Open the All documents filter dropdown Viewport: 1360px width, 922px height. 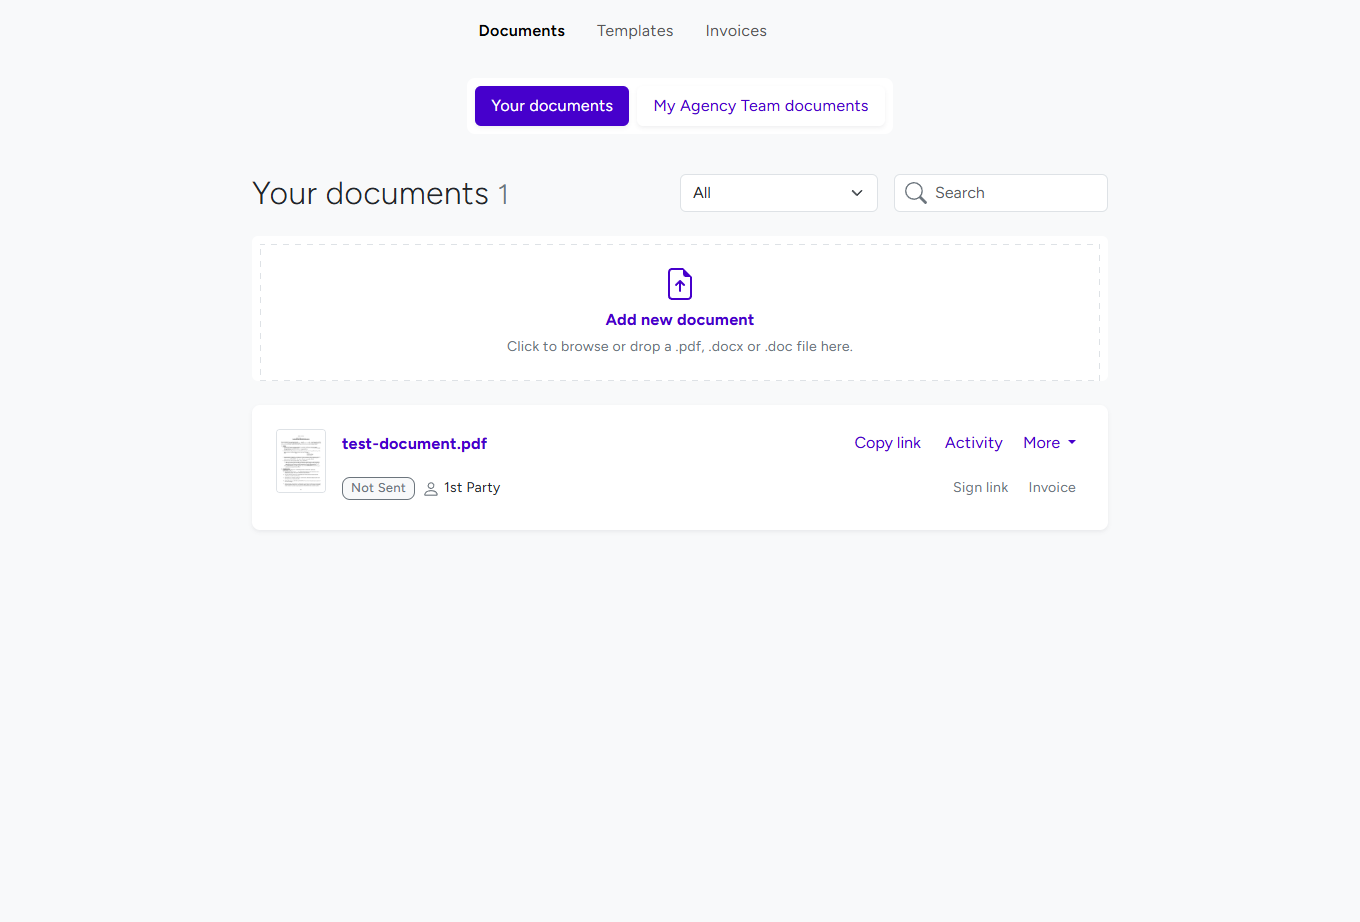(778, 192)
